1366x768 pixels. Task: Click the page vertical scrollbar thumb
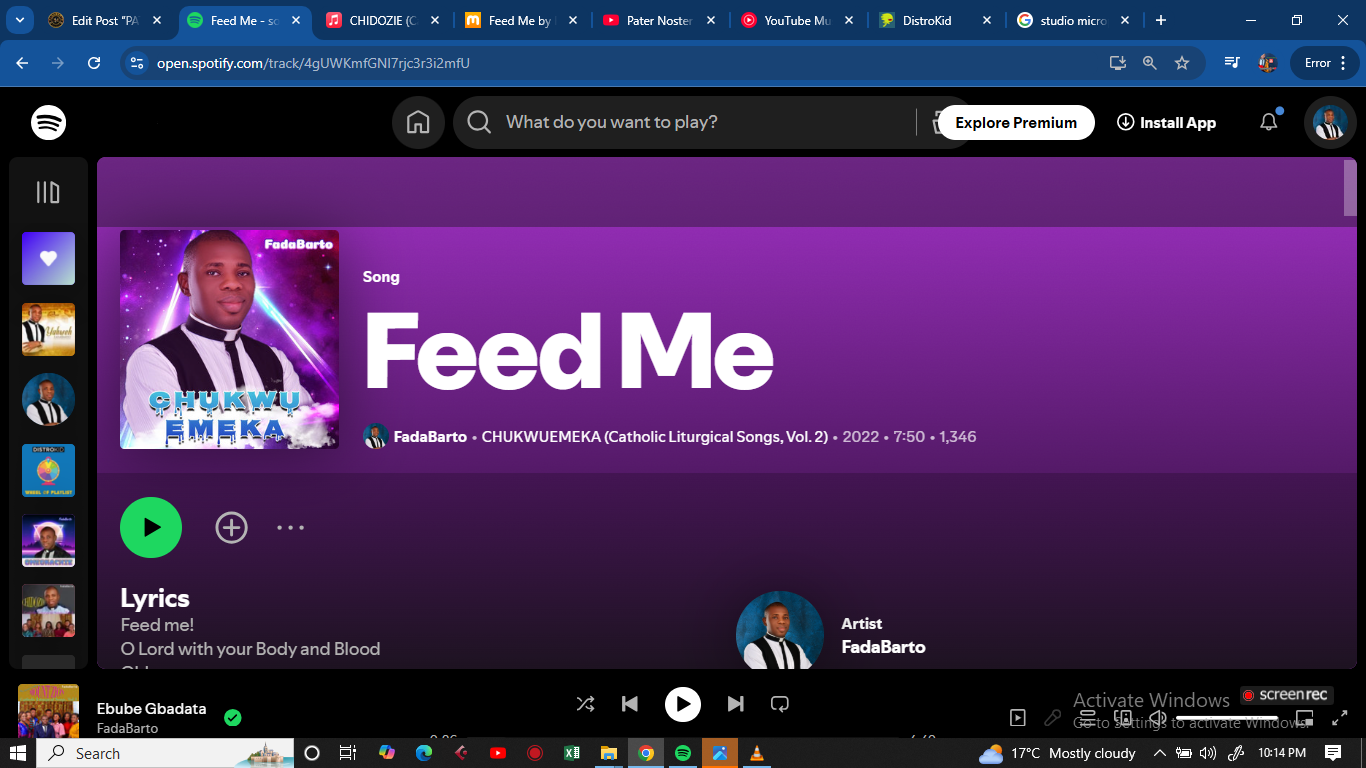coord(1350,187)
